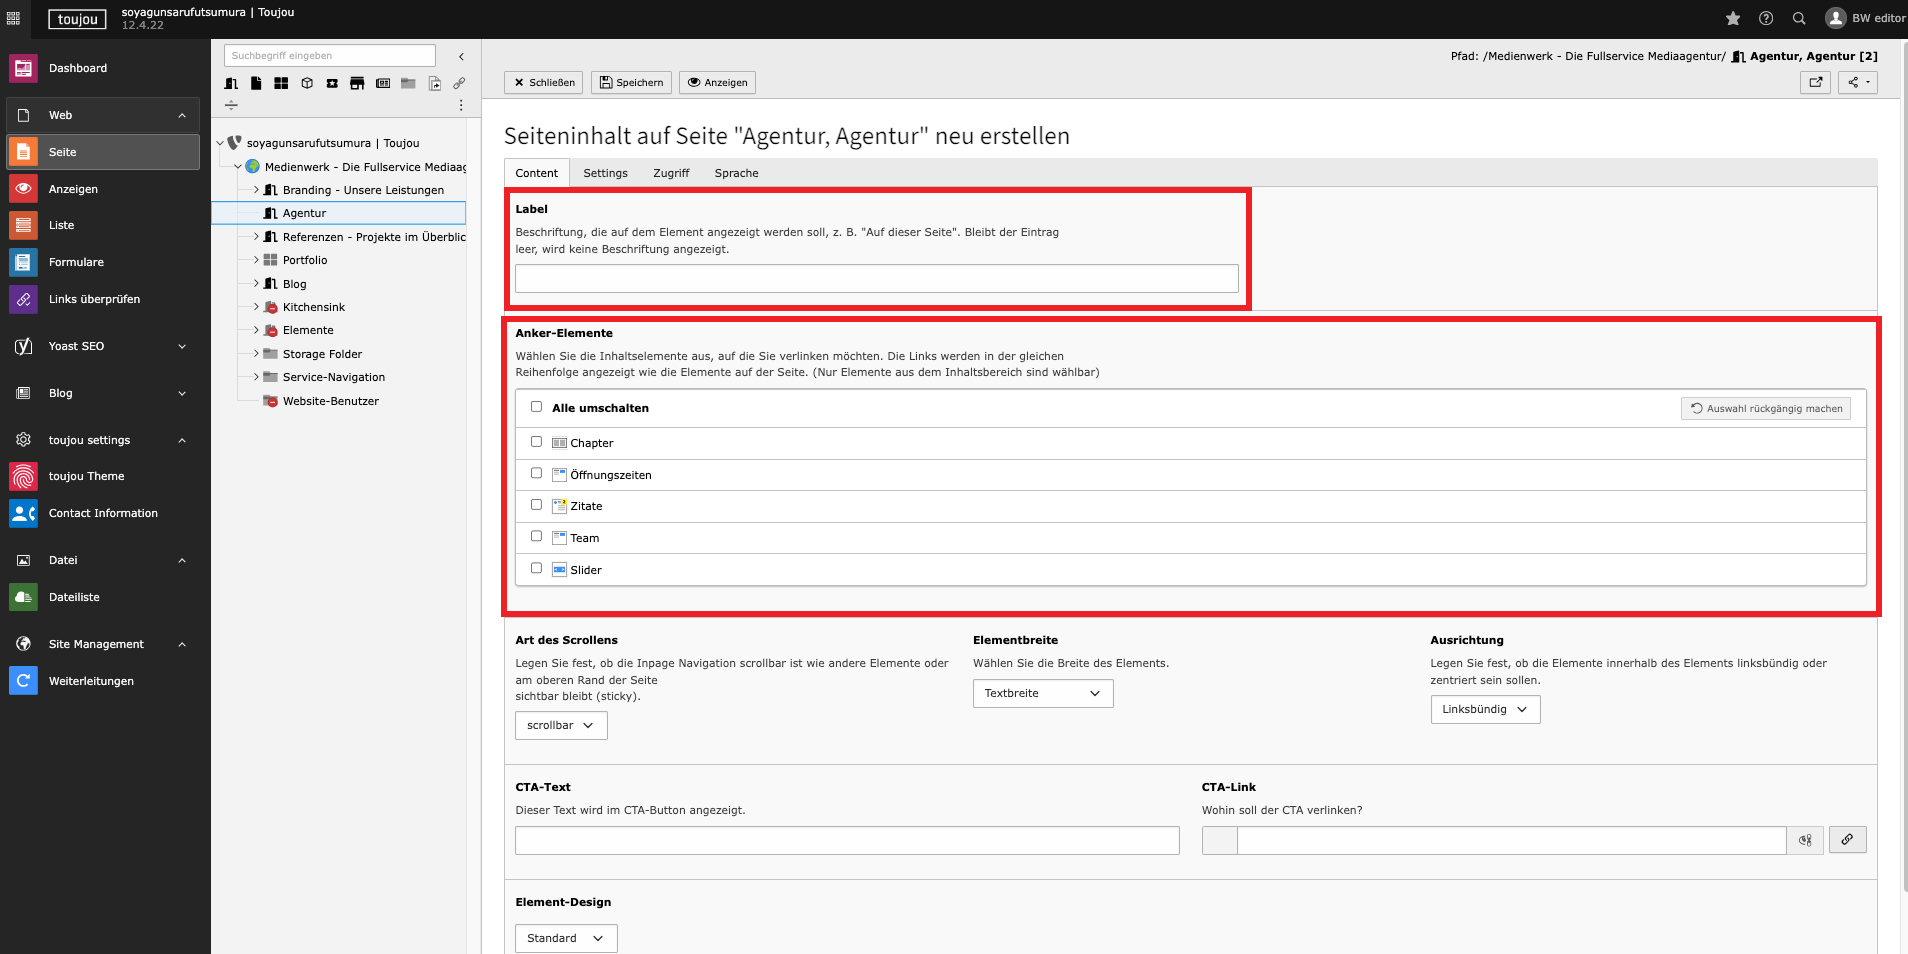Click the search magnifier in top bar

coord(1799,18)
